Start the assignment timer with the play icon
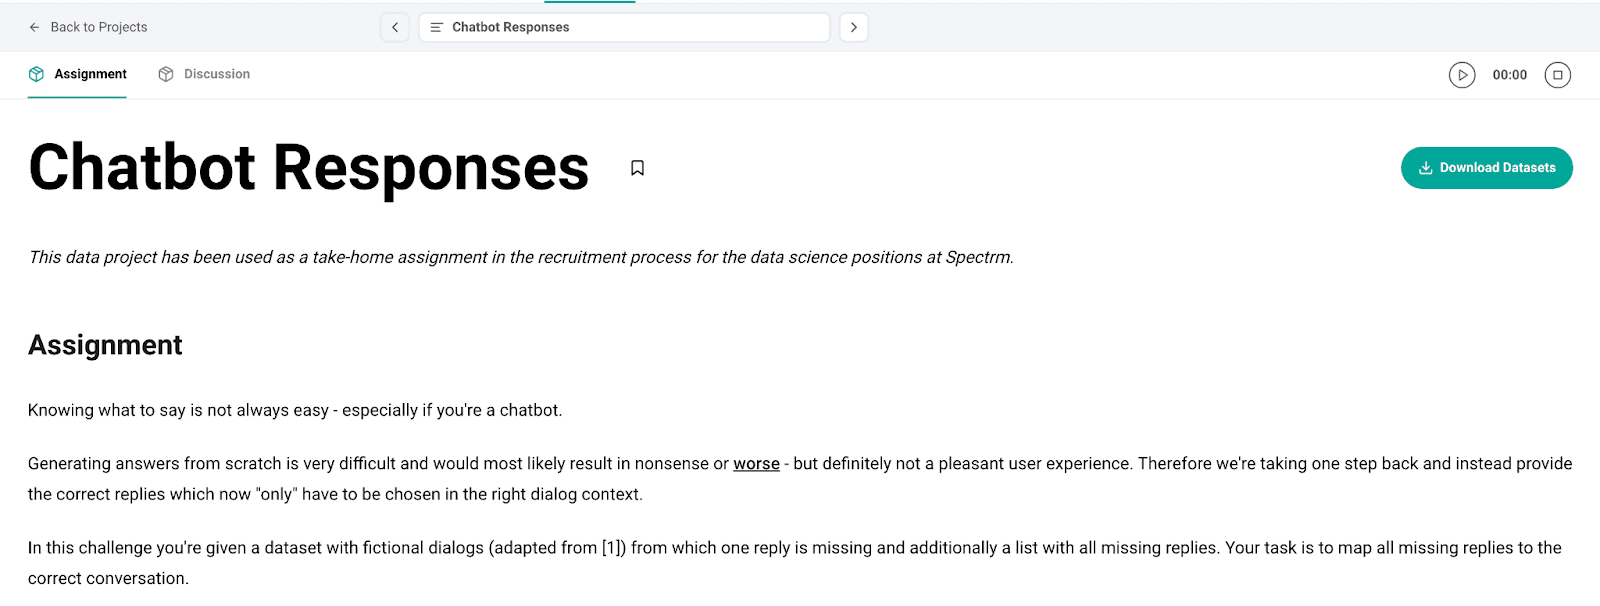This screenshot has width=1600, height=606. 1462,74
